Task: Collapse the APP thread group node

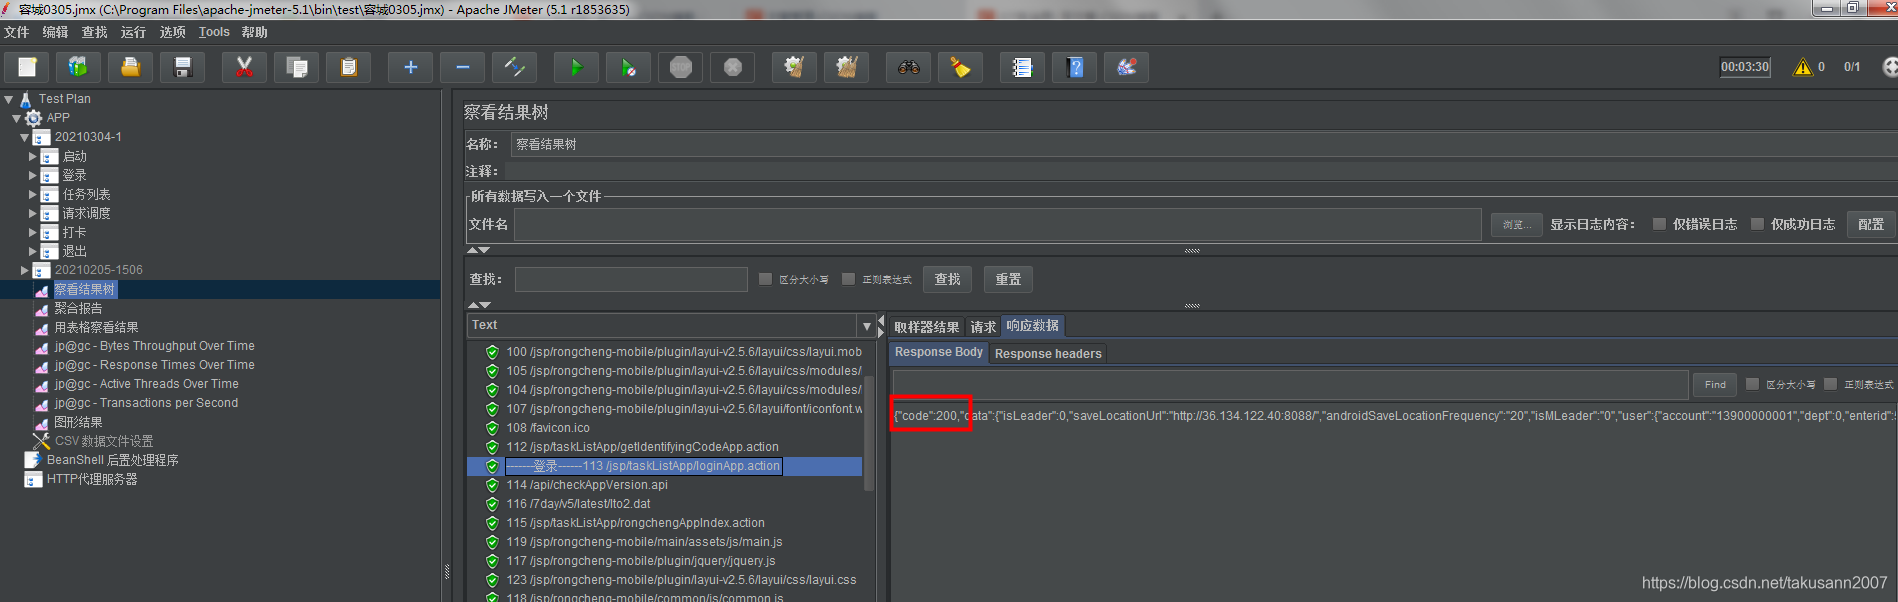Action: click(17, 118)
